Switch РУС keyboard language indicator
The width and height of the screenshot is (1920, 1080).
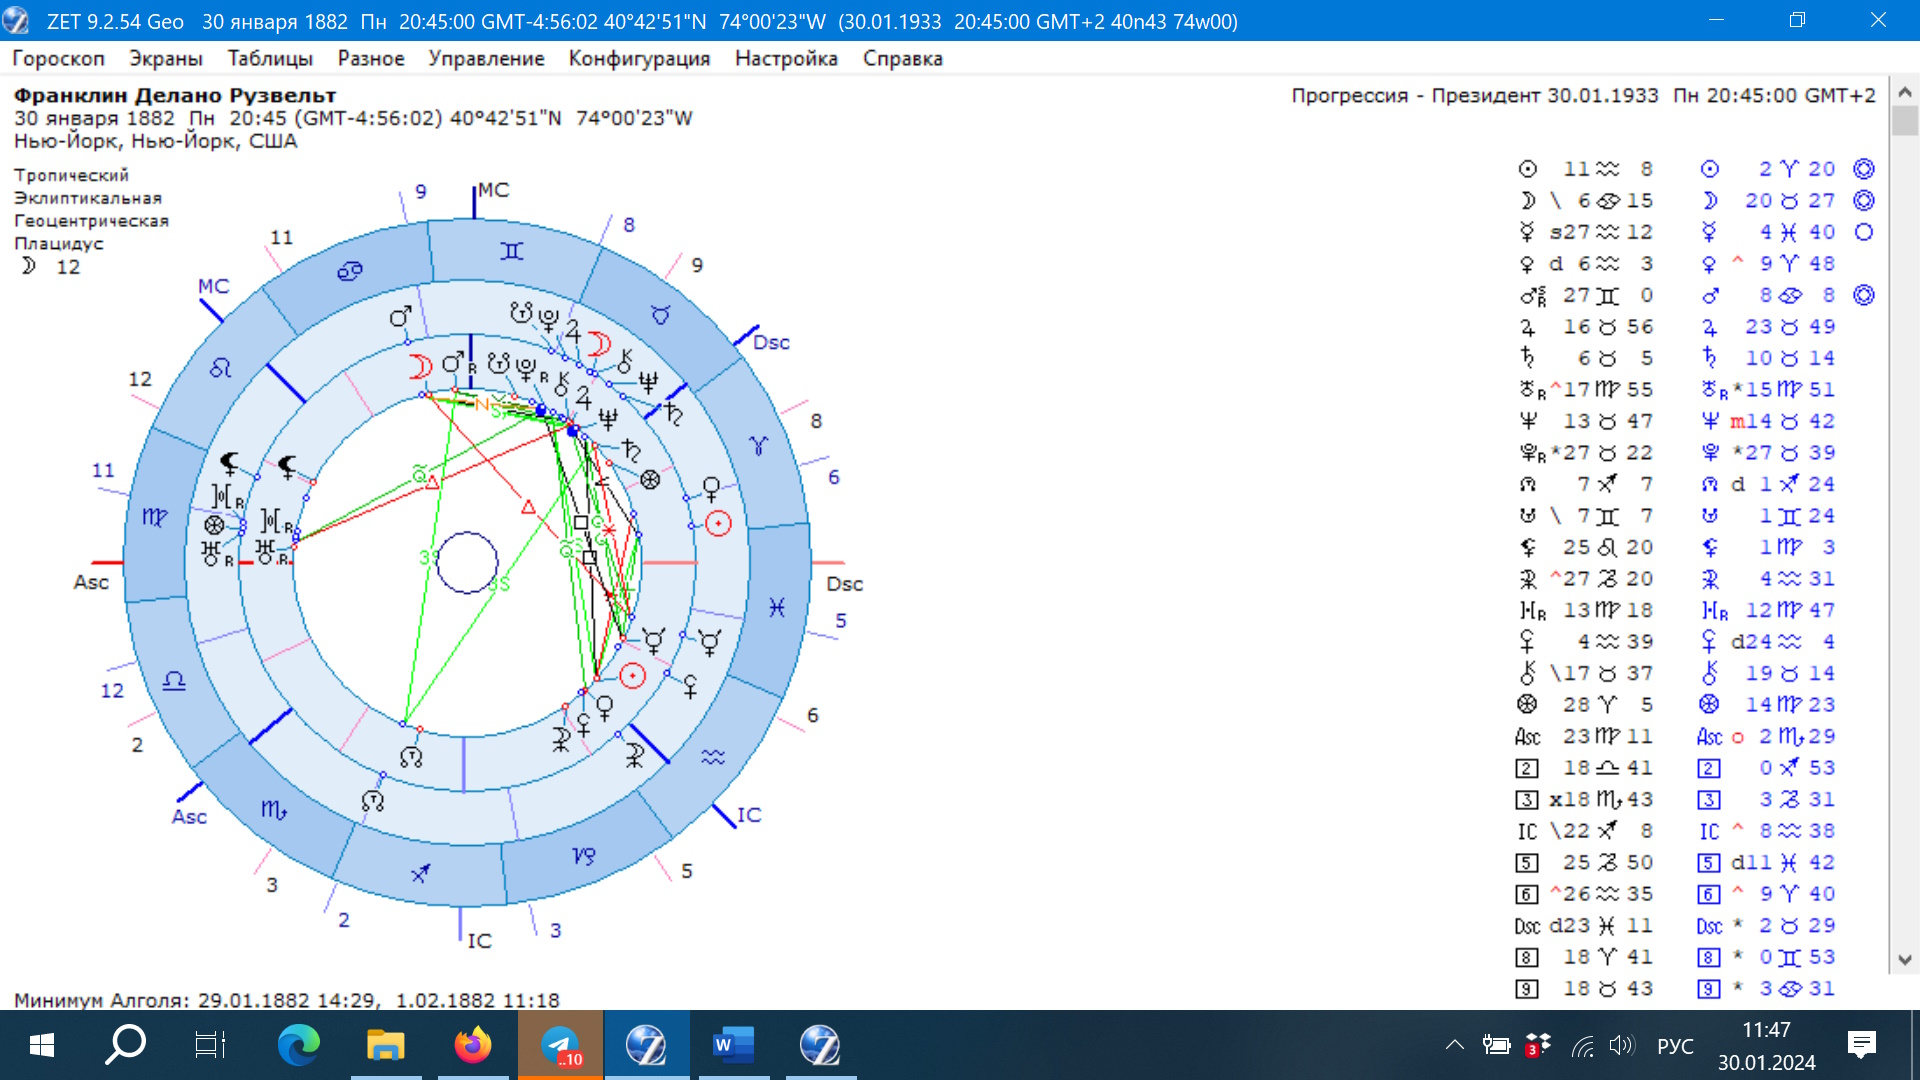coord(1675,1046)
